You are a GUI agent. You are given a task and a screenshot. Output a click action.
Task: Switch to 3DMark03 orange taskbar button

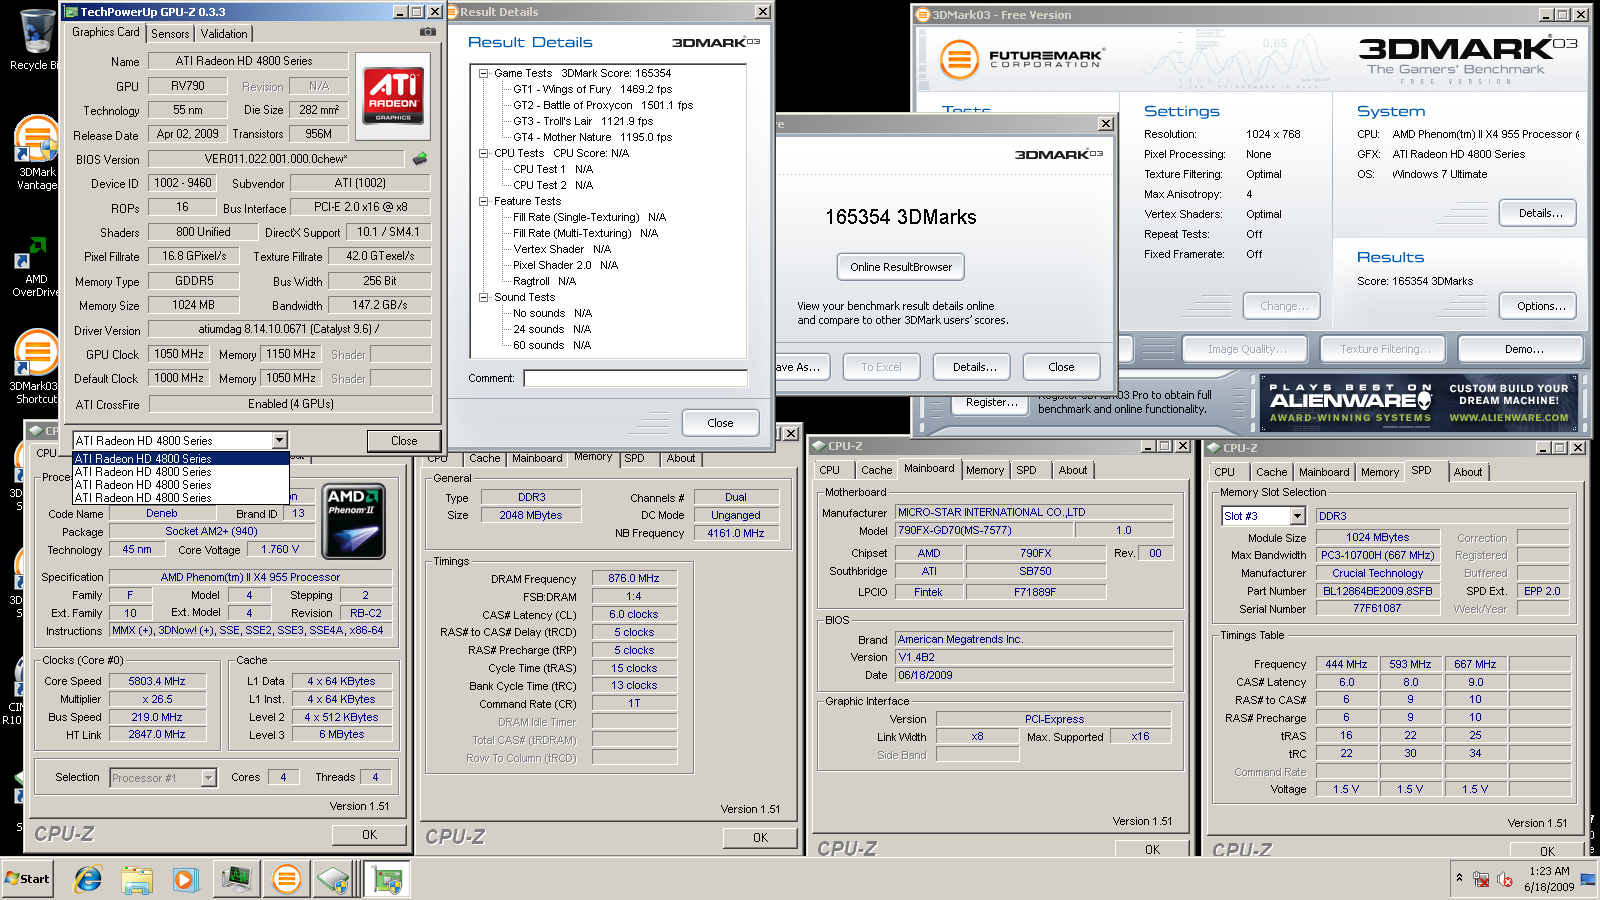pos(286,879)
